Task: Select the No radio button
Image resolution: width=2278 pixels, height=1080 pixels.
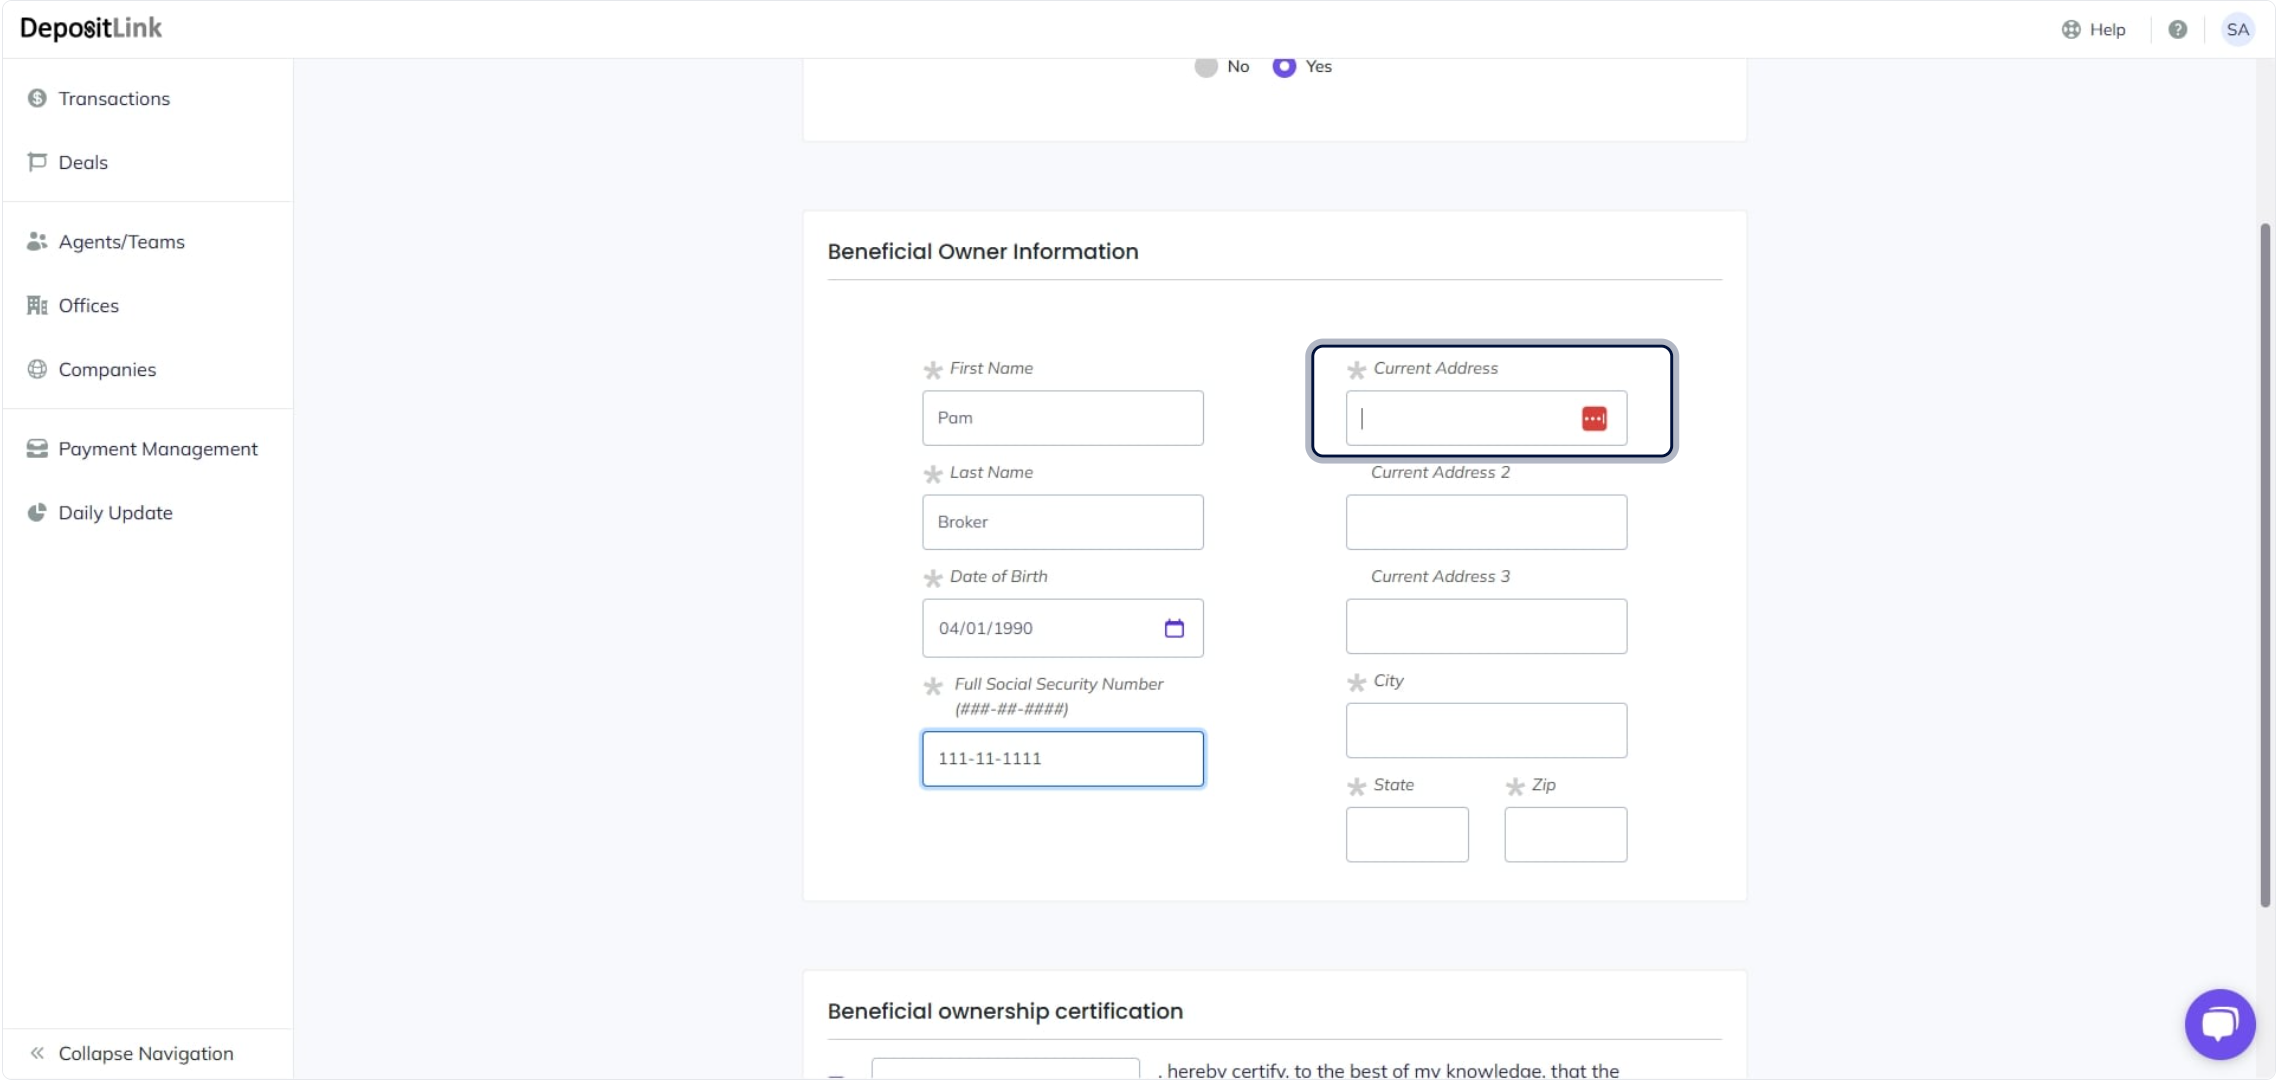Action: tap(1206, 67)
